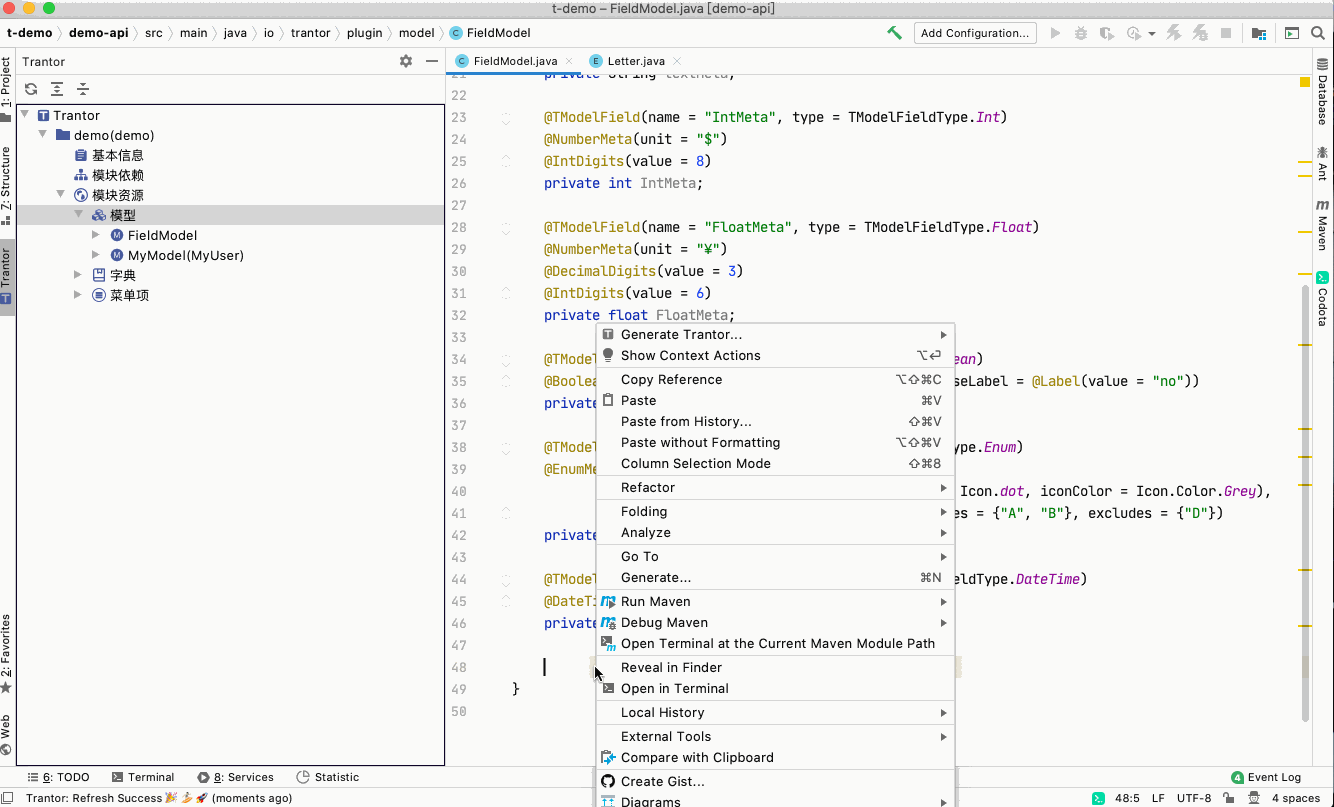
Task: Open Project Structure from the toolbar icon
Action: [1258, 33]
